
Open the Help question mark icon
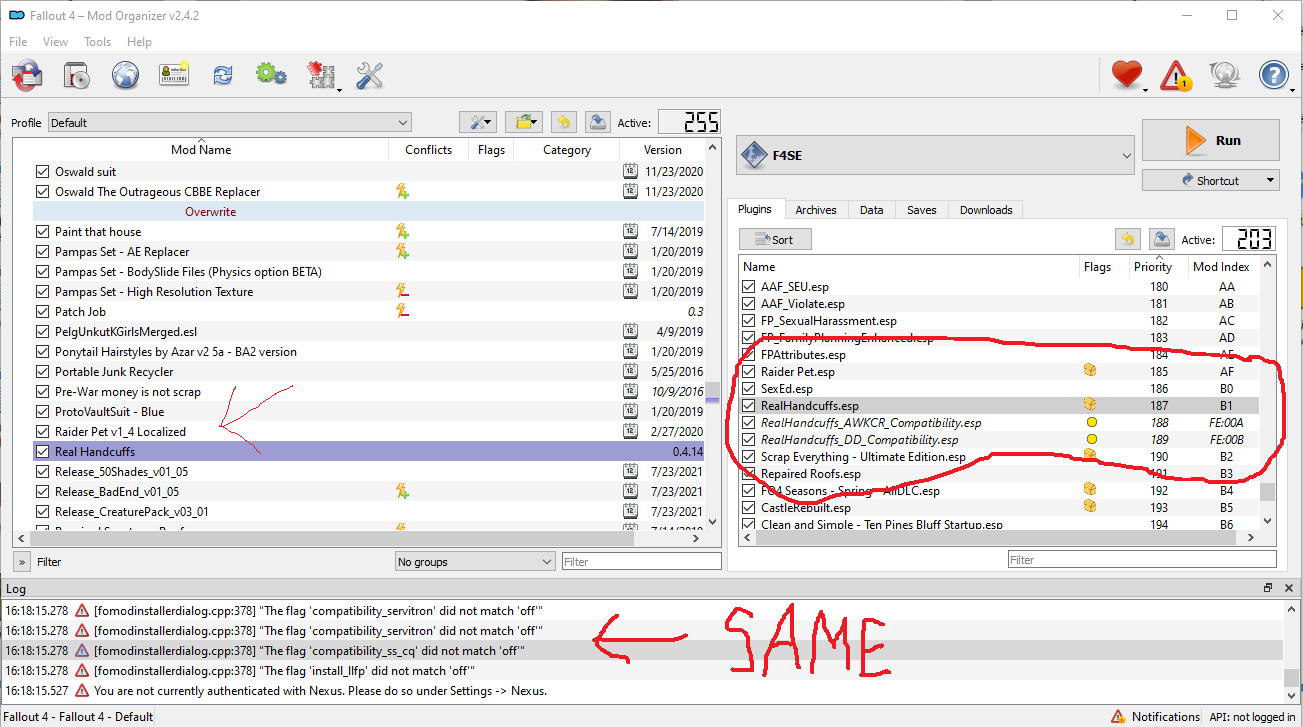1274,75
